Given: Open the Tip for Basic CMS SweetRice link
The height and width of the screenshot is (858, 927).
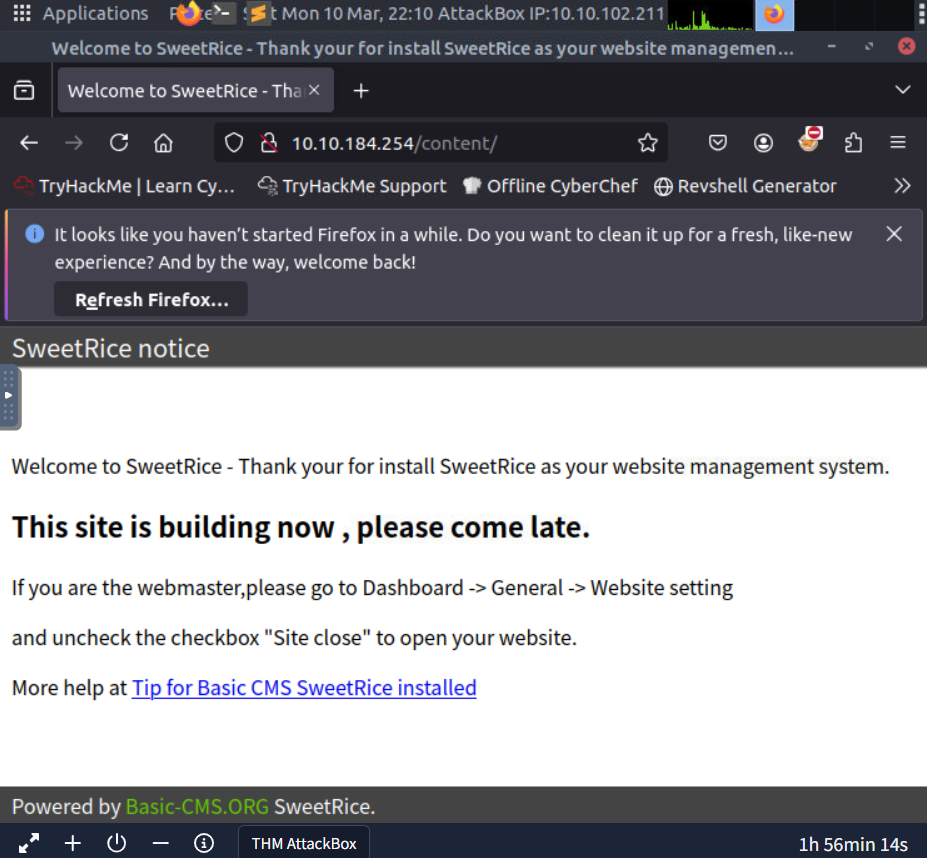Looking at the screenshot, I should 304,688.
